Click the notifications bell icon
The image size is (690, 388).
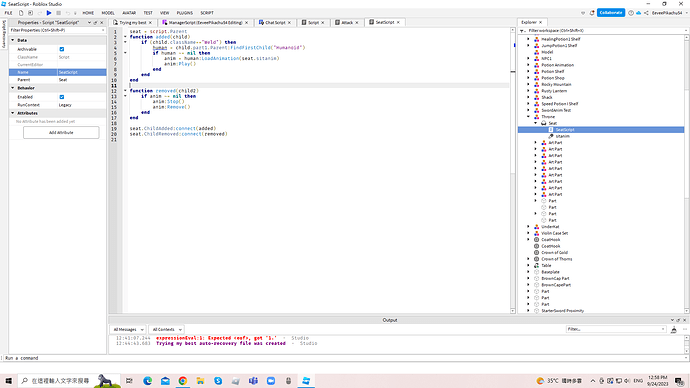coord(592,13)
